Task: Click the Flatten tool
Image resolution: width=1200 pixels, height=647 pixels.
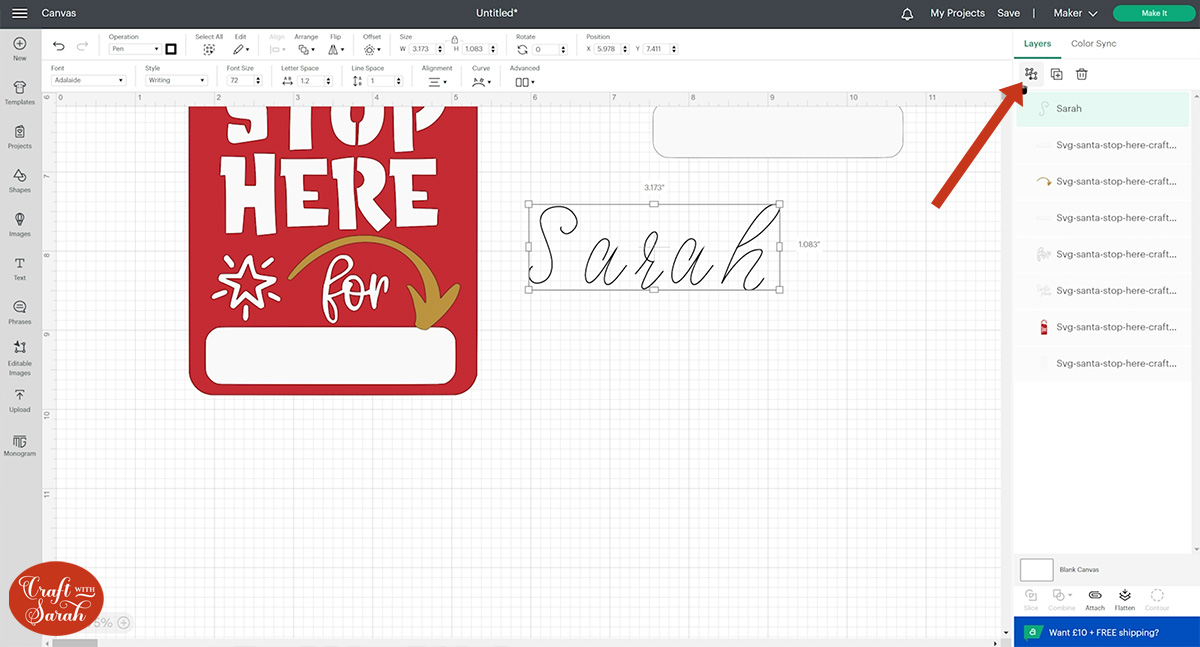Action: click(x=1125, y=599)
